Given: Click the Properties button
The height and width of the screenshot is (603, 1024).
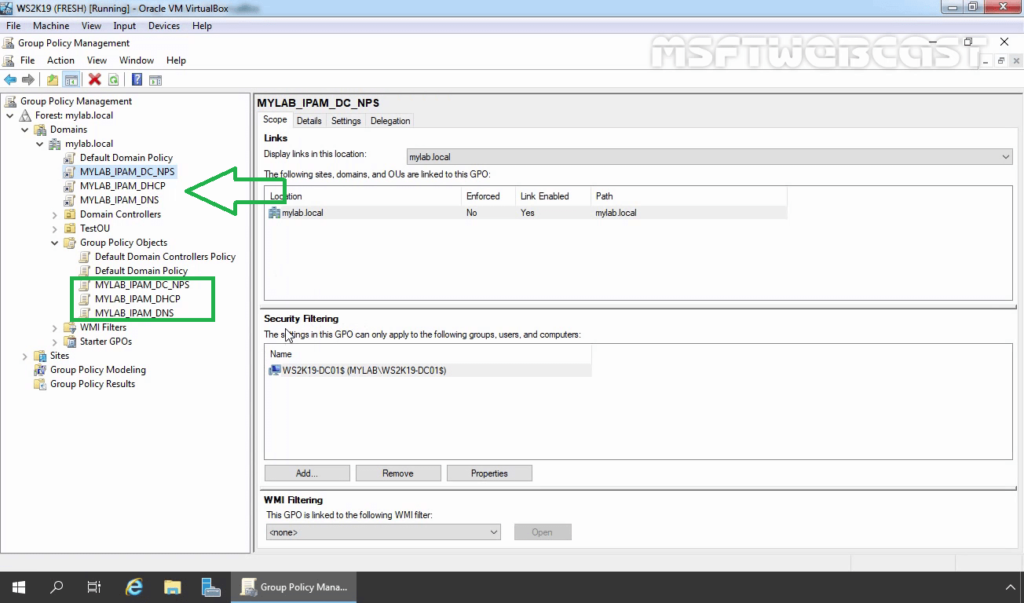Looking at the screenshot, I should pos(489,474).
